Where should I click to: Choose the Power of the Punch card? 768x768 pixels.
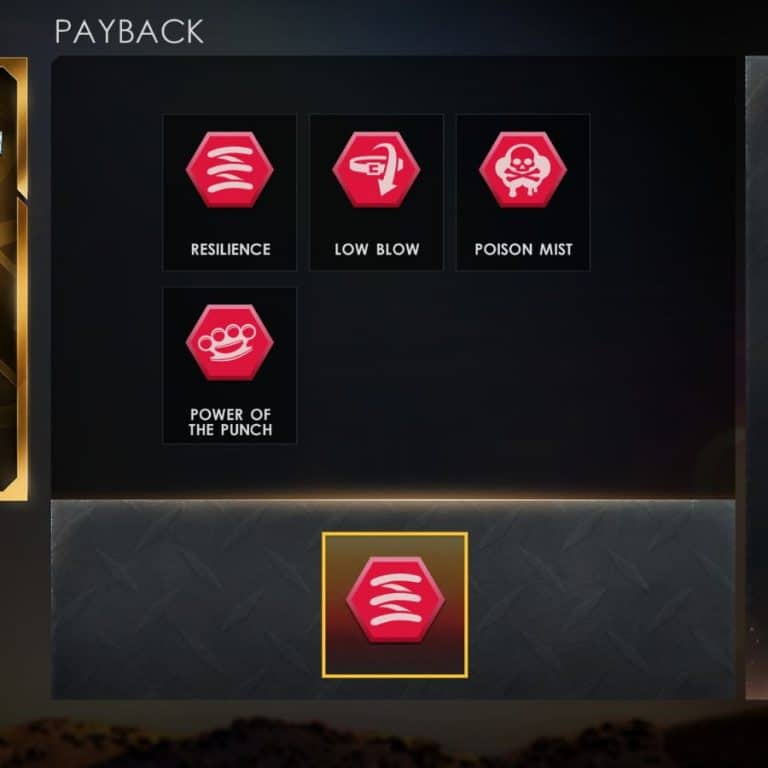[x=229, y=365]
